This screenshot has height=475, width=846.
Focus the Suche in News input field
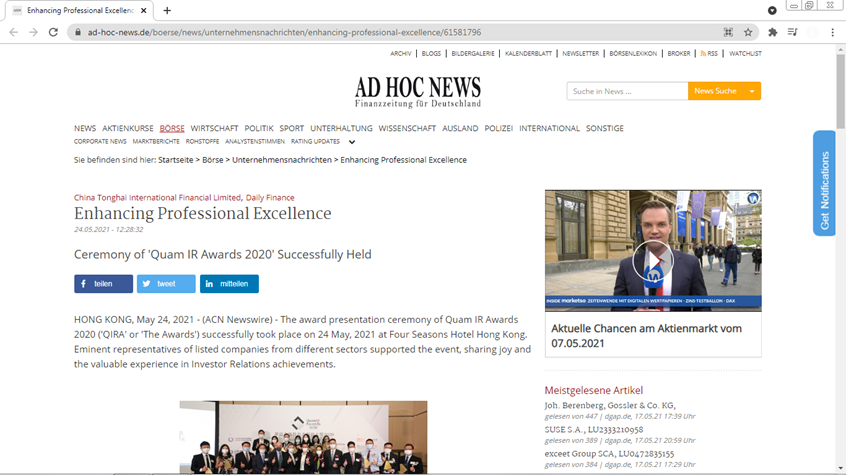(x=627, y=91)
